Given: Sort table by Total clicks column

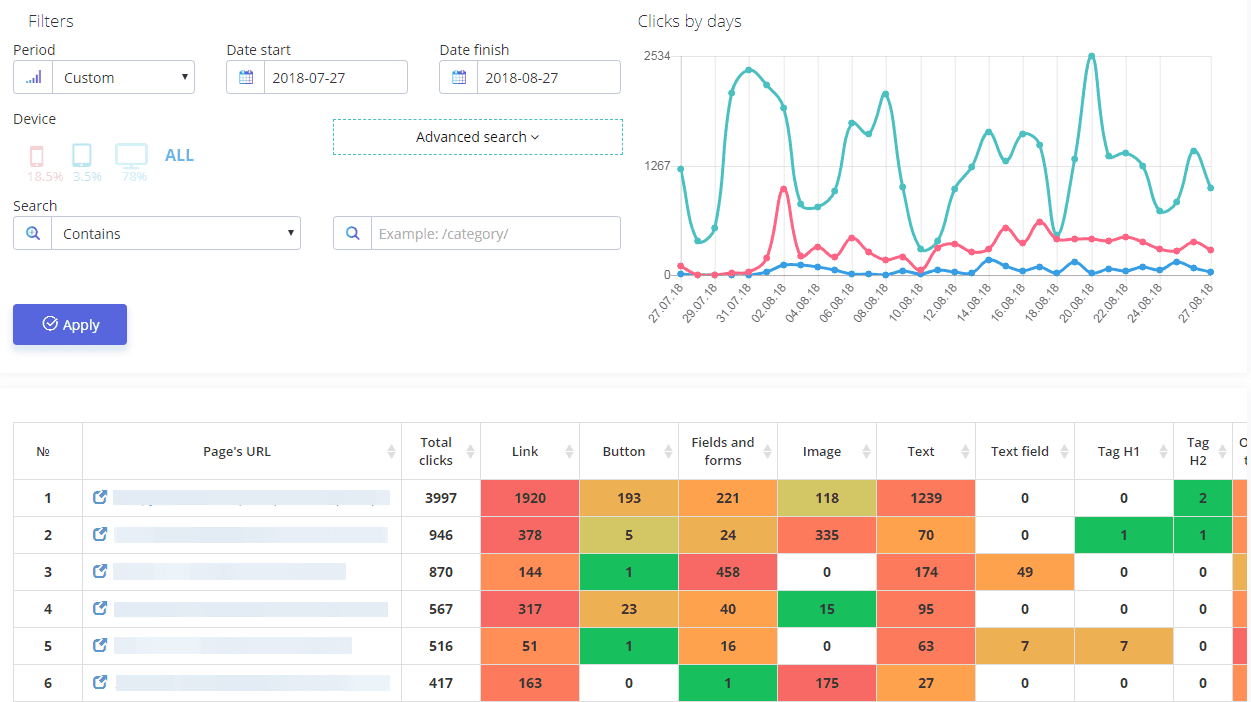Looking at the screenshot, I should pyautogui.click(x=441, y=451).
